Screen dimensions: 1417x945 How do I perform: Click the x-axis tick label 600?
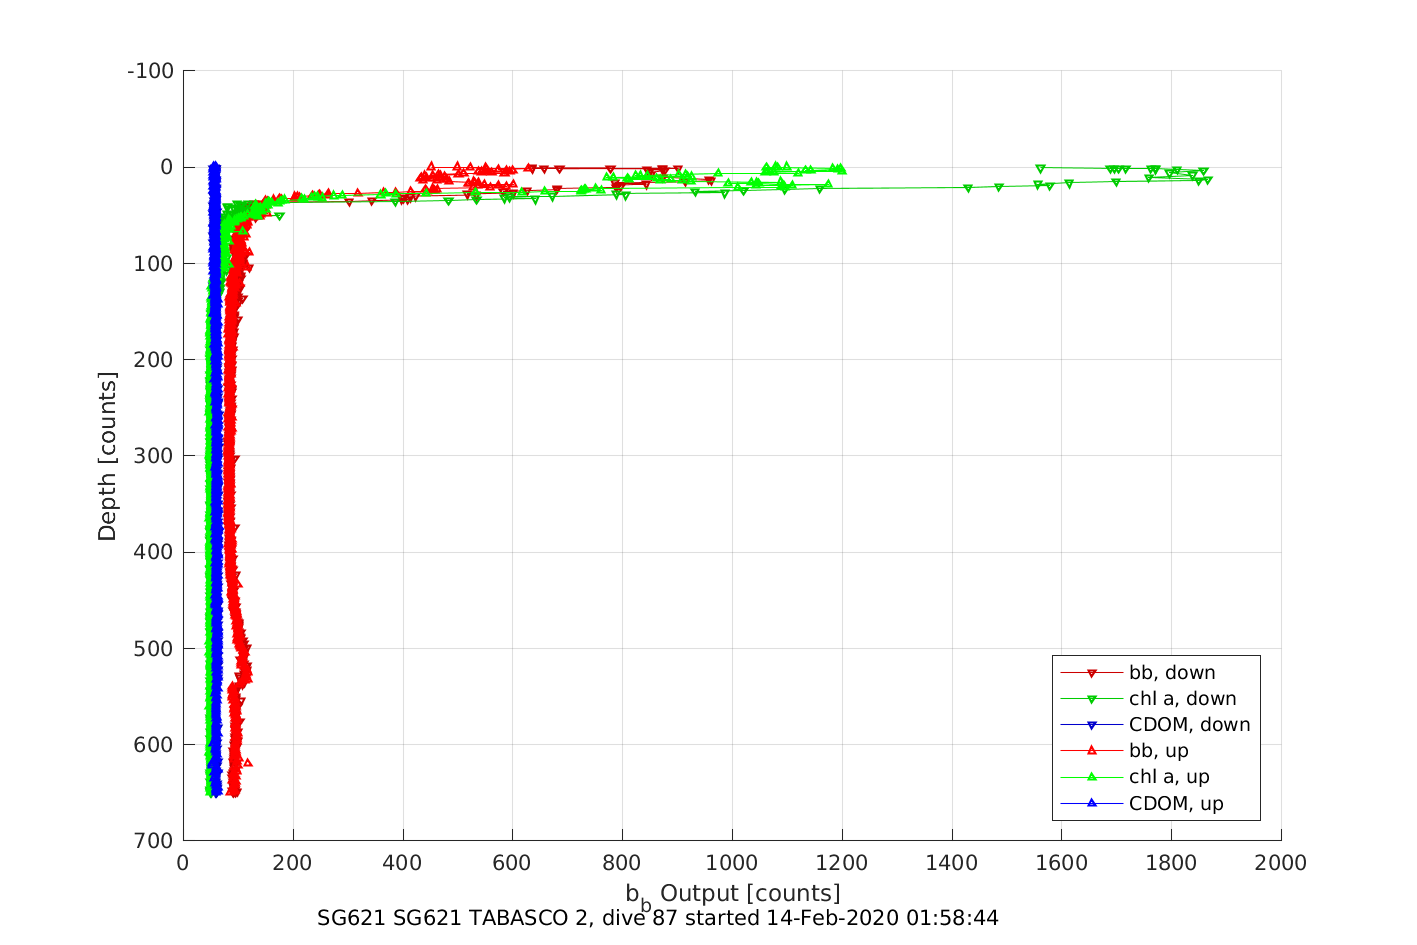(x=512, y=863)
